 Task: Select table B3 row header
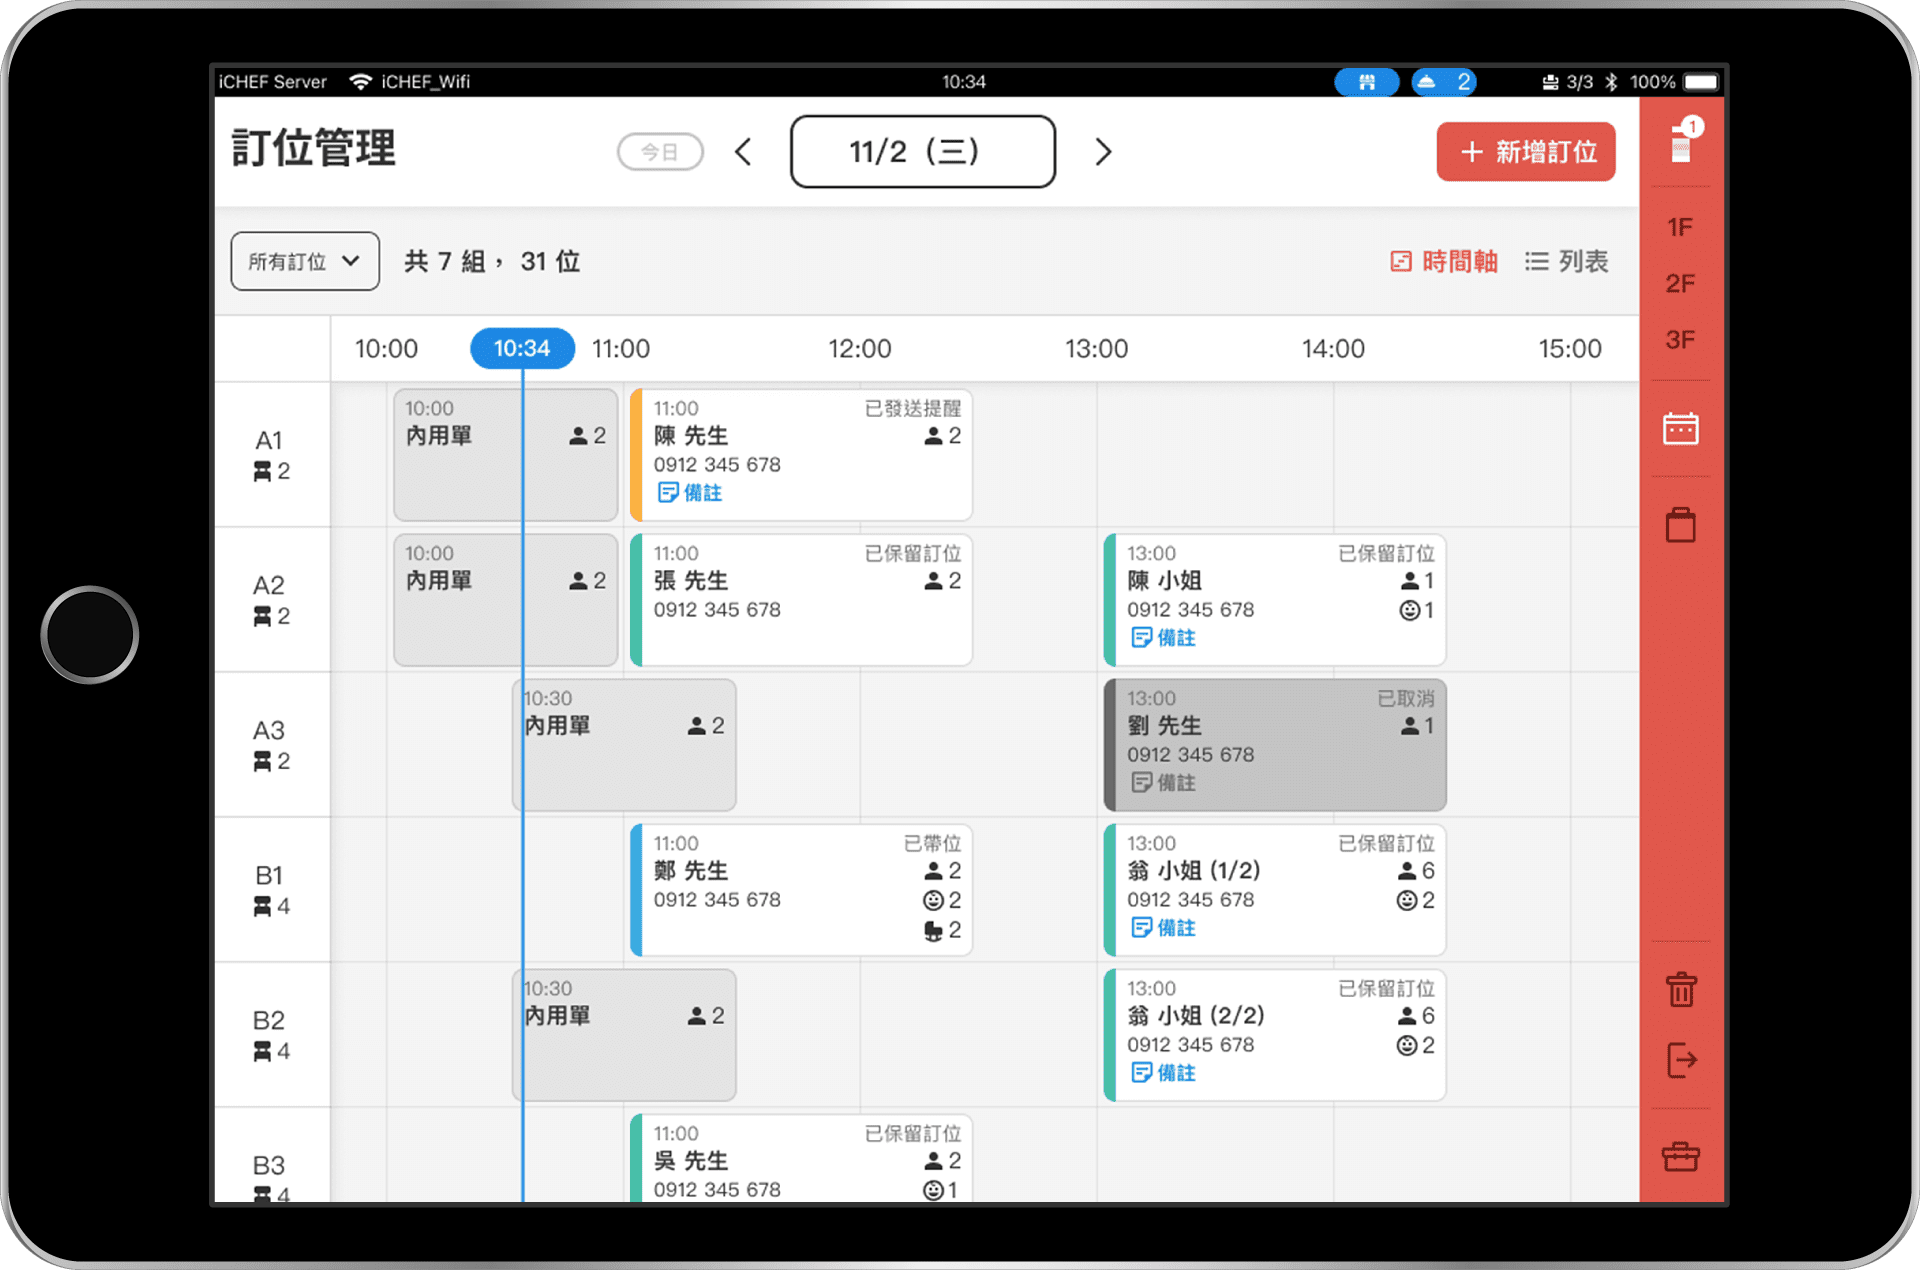(x=272, y=1155)
